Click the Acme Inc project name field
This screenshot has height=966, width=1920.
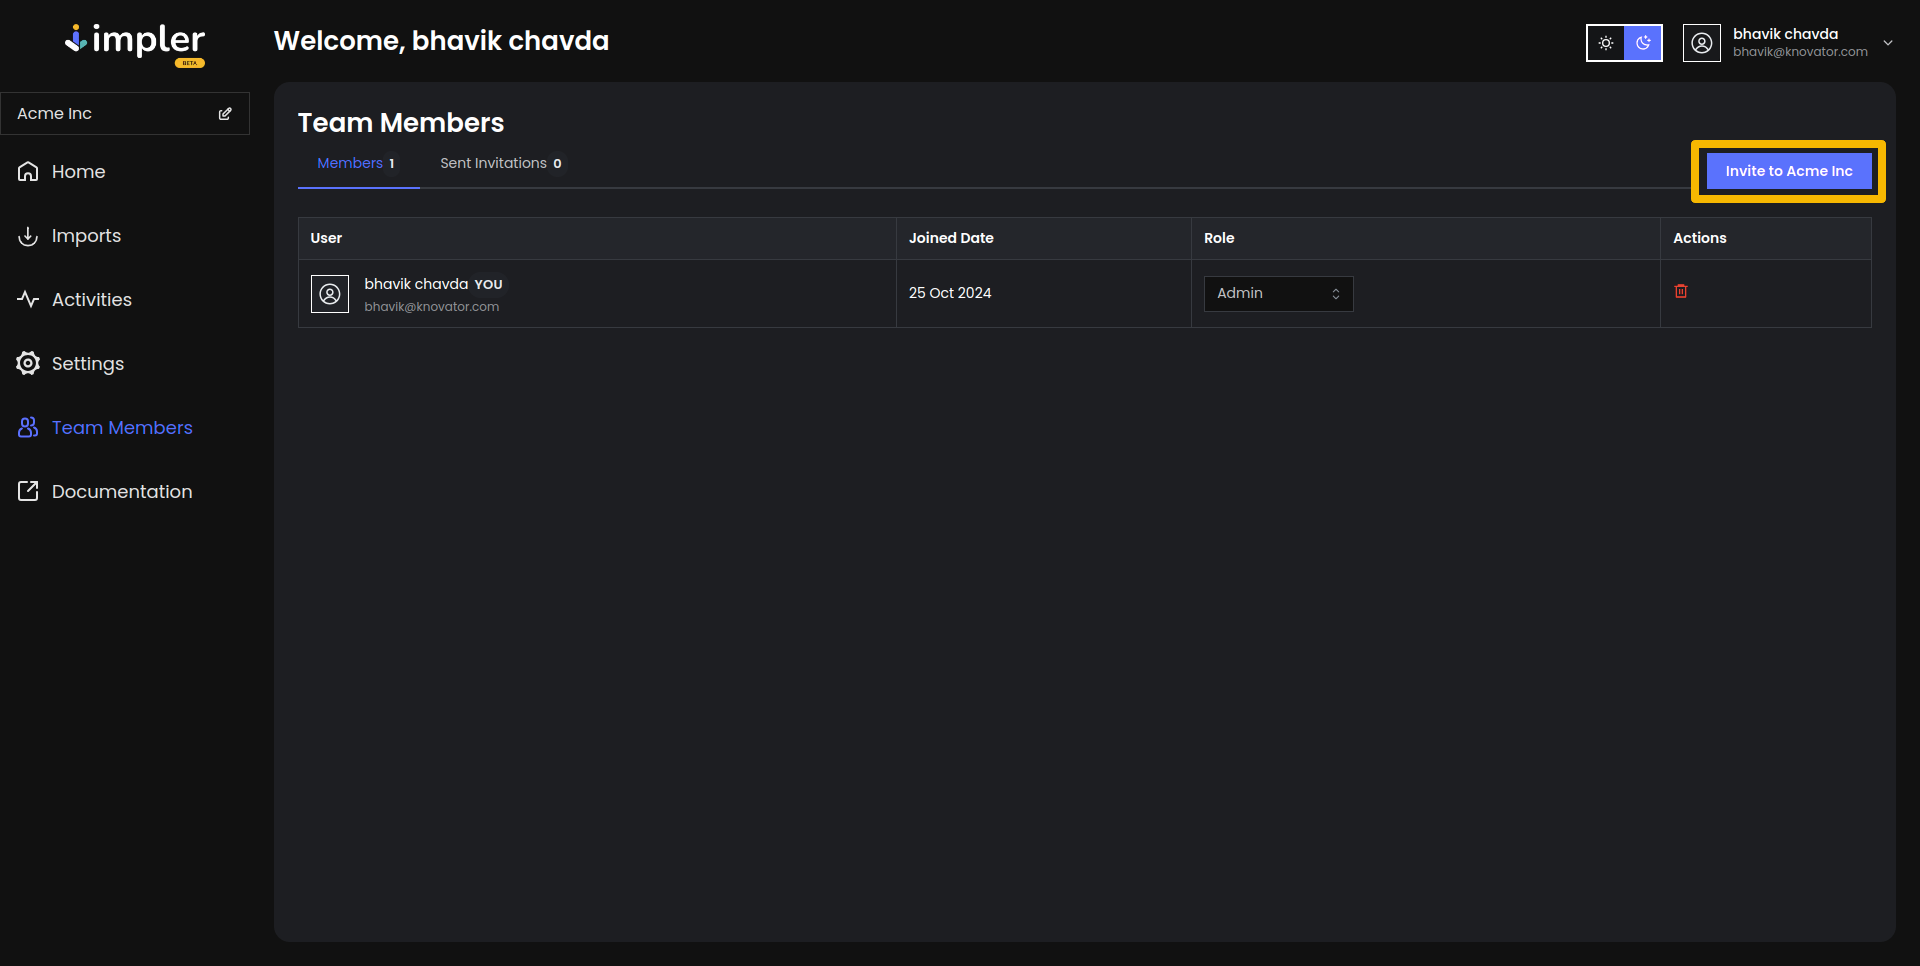pyautogui.click(x=110, y=114)
